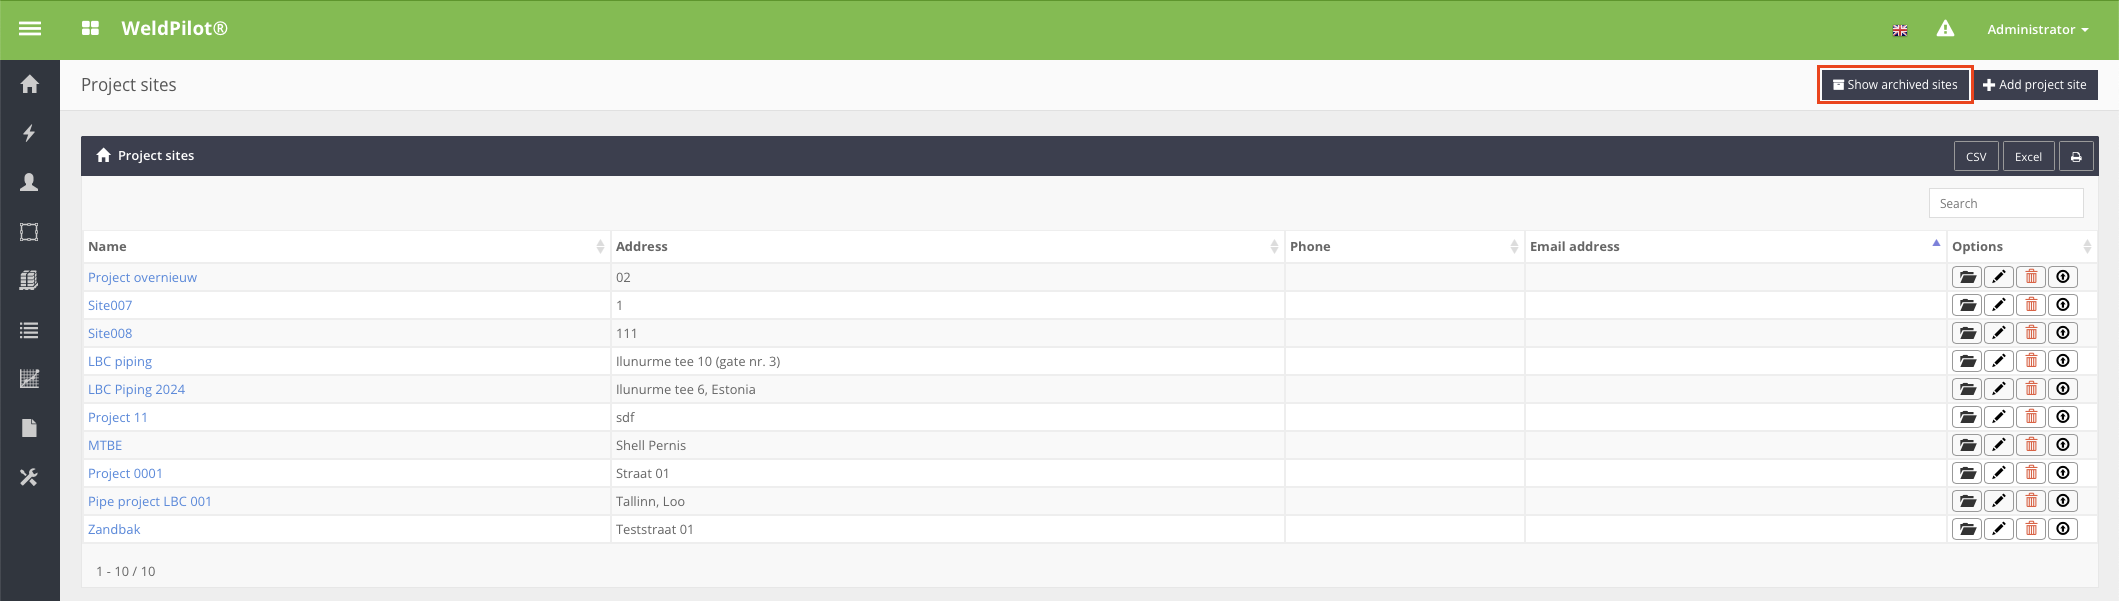The image size is (2119, 601).
Task: Delete the LBC piping site via trash icon
Action: (x=2031, y=362)
